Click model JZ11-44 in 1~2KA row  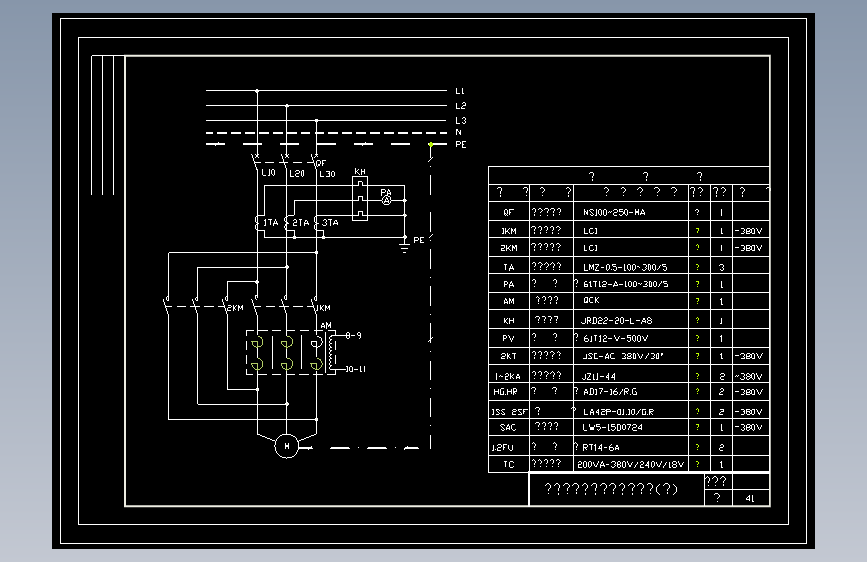(x=598, y=376)
